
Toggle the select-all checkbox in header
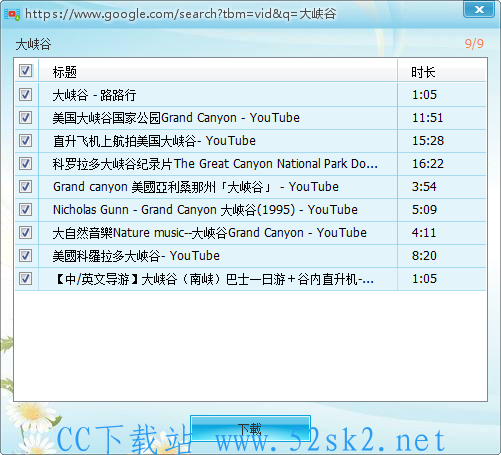(25, 71)
